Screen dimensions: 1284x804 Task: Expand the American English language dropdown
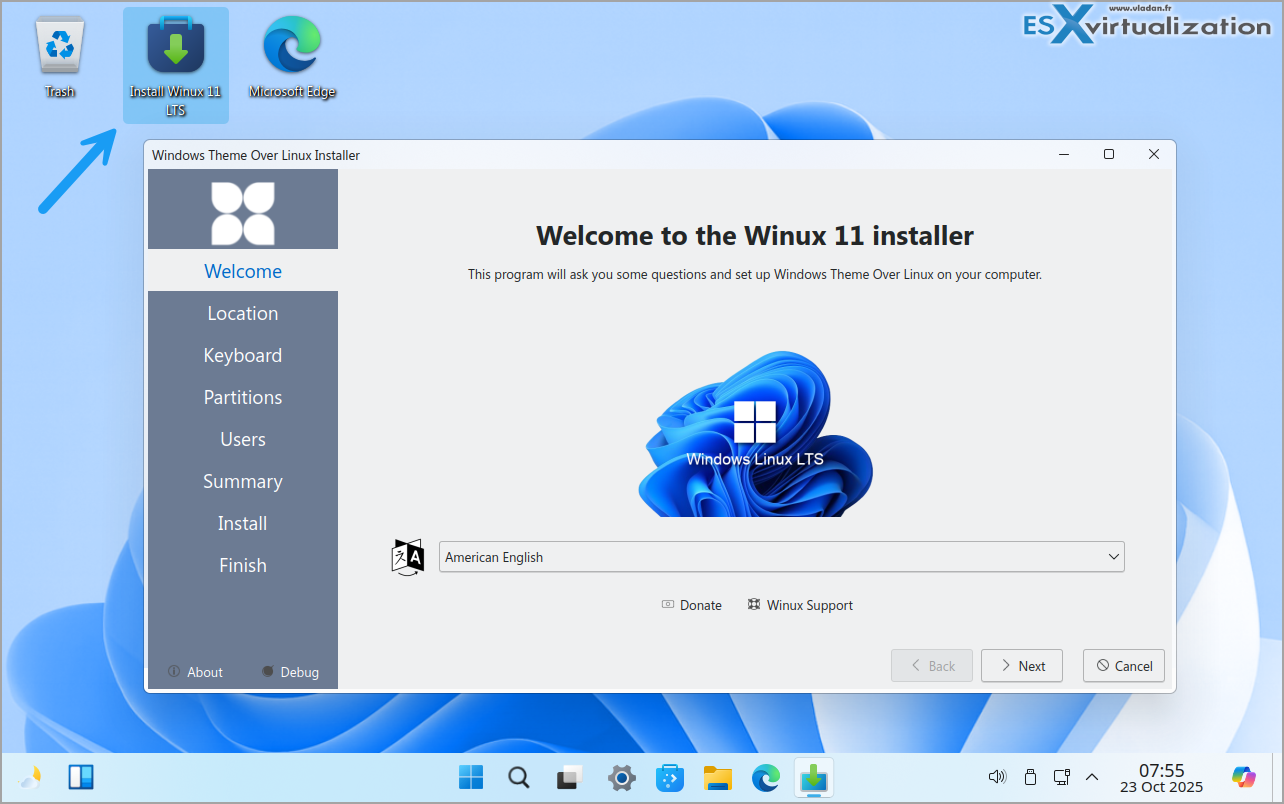point(781,557)
